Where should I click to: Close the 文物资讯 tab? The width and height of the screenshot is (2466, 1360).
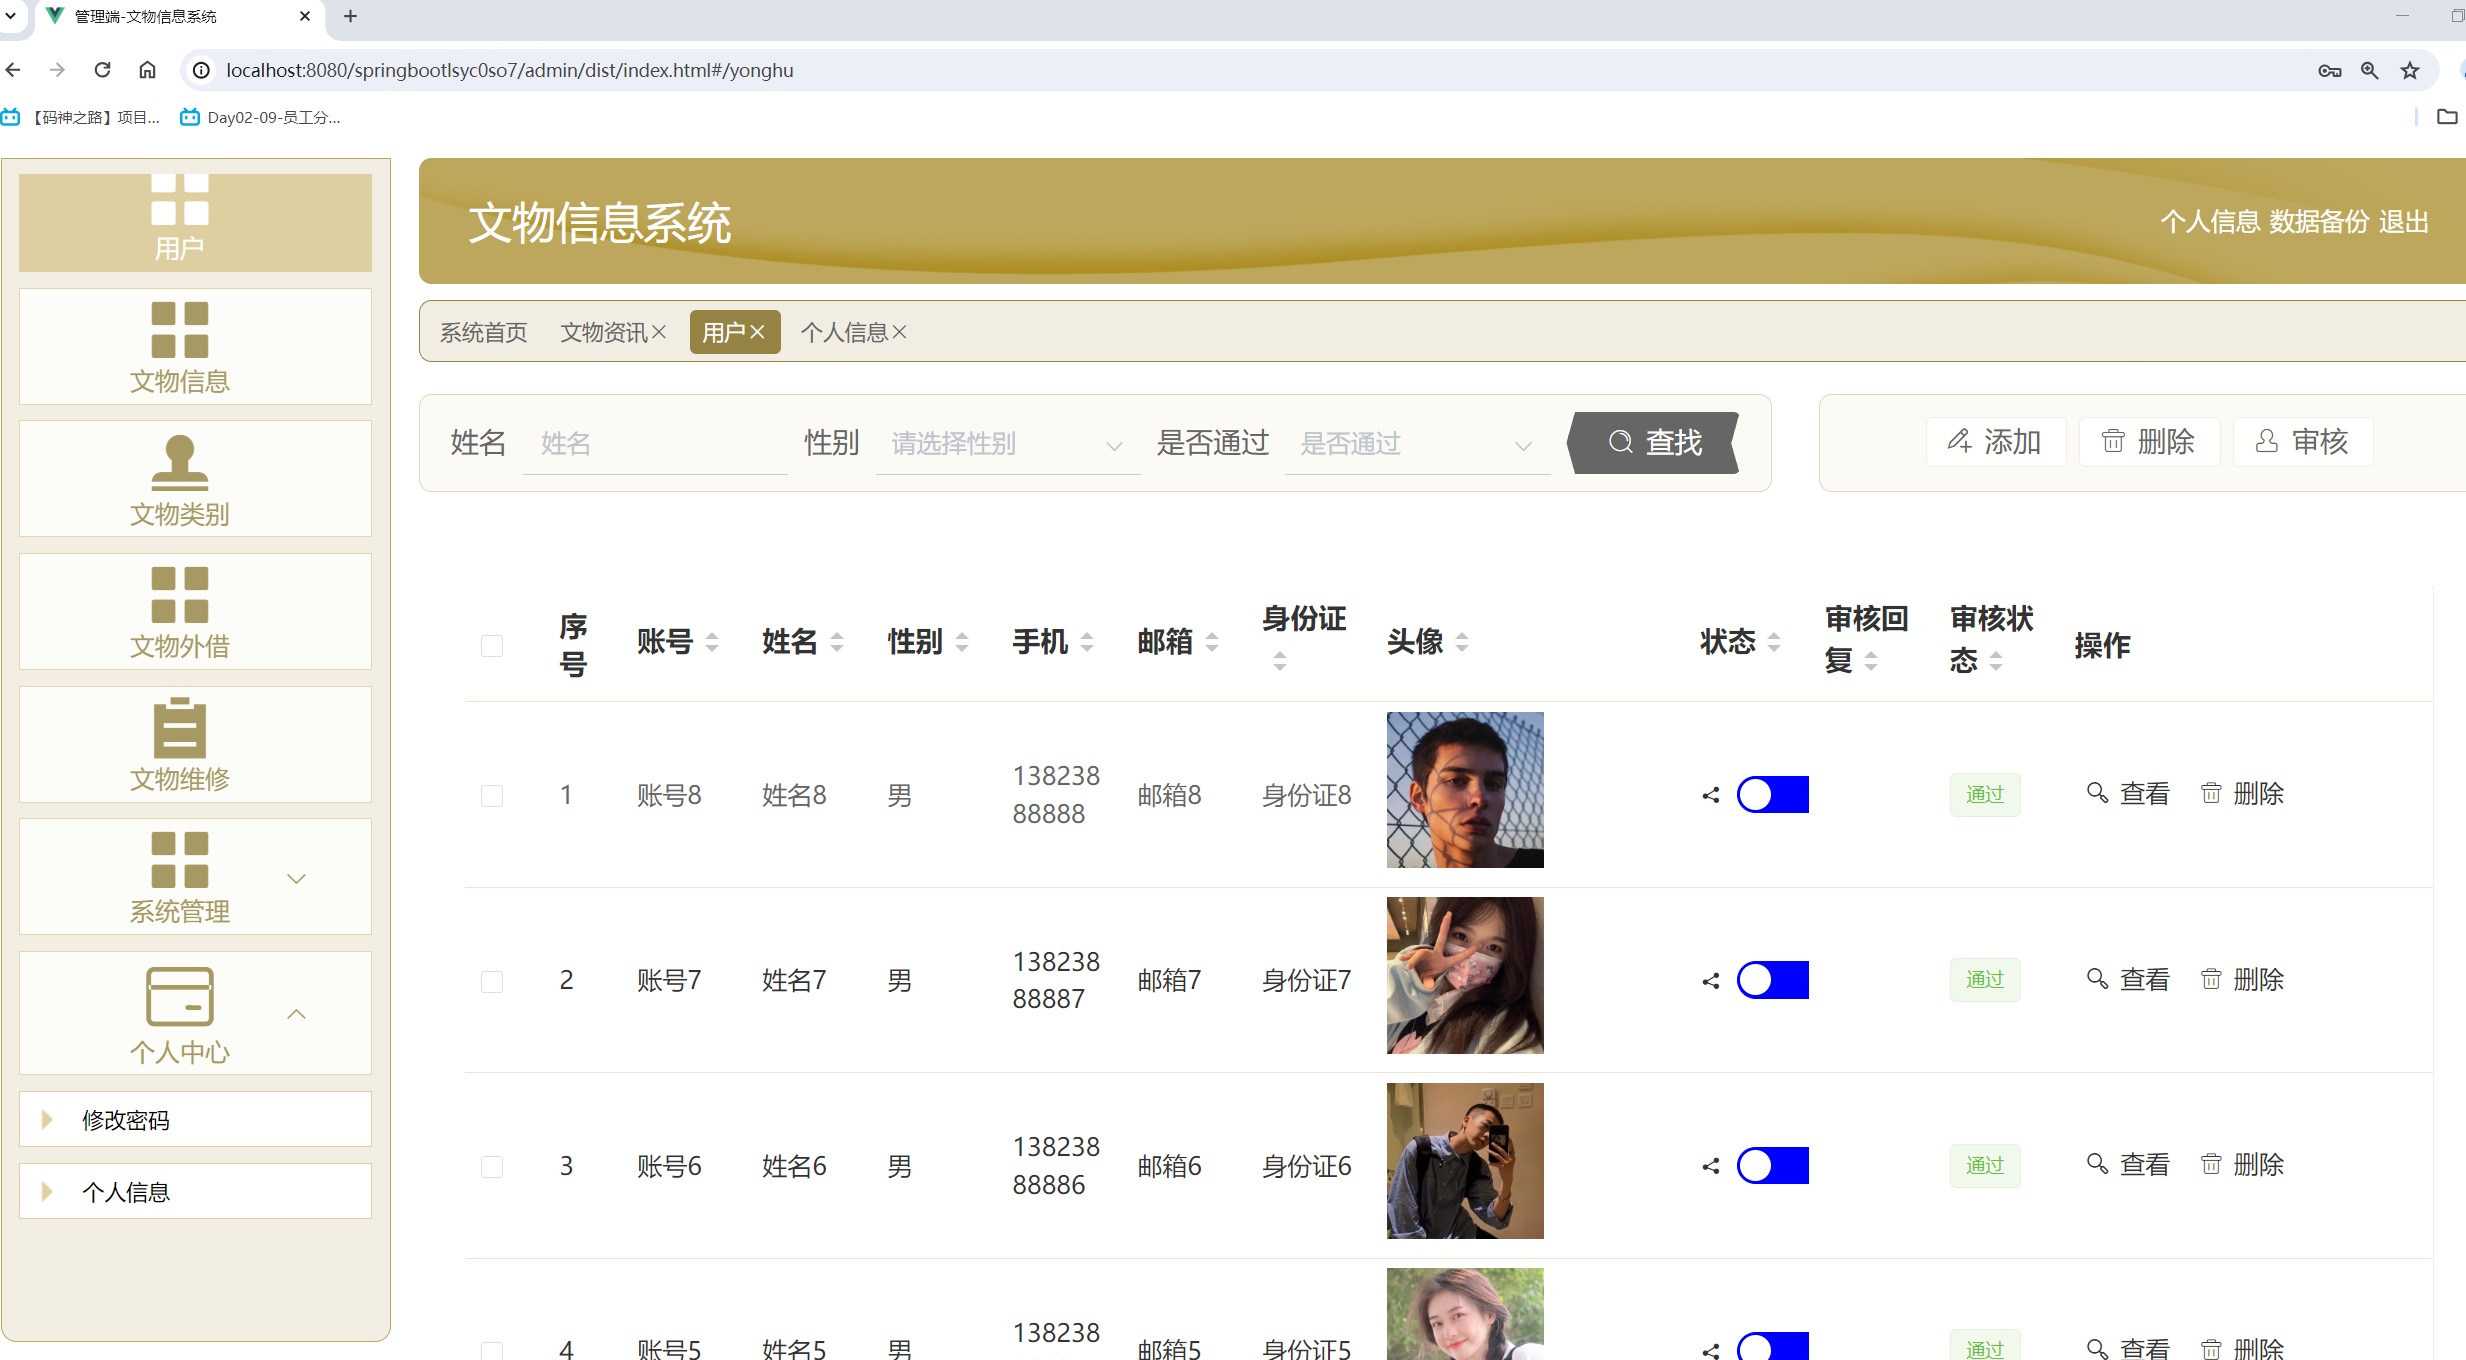(659, 332)
